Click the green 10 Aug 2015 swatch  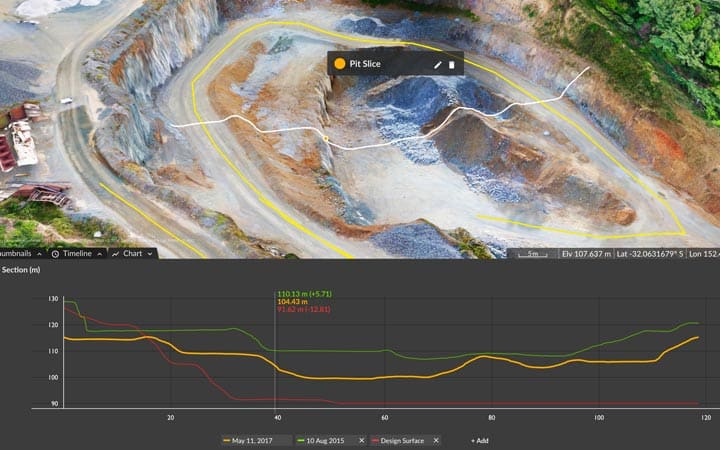pos(301,441)
